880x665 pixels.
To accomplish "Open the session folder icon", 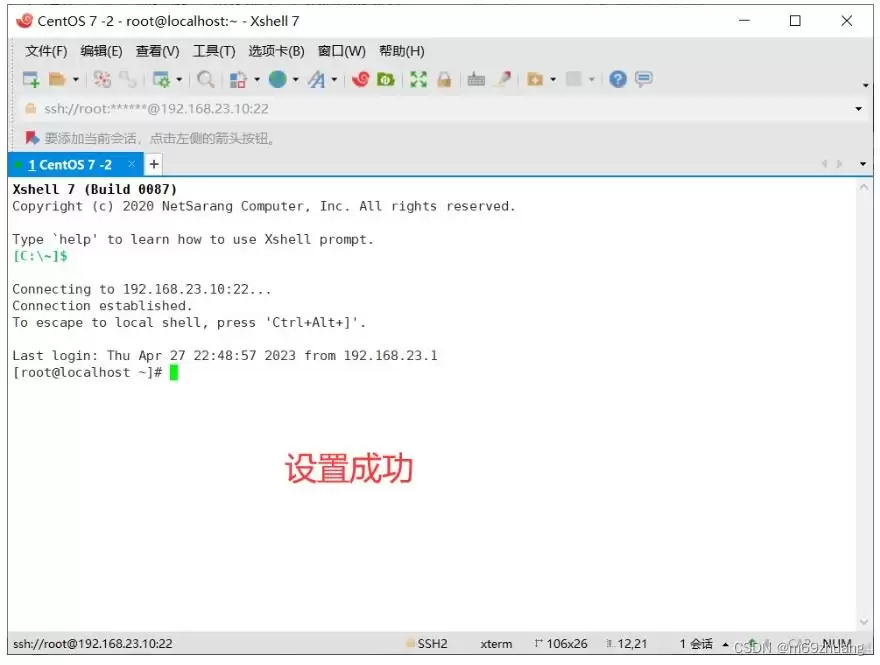I will (x=57, y=80).
